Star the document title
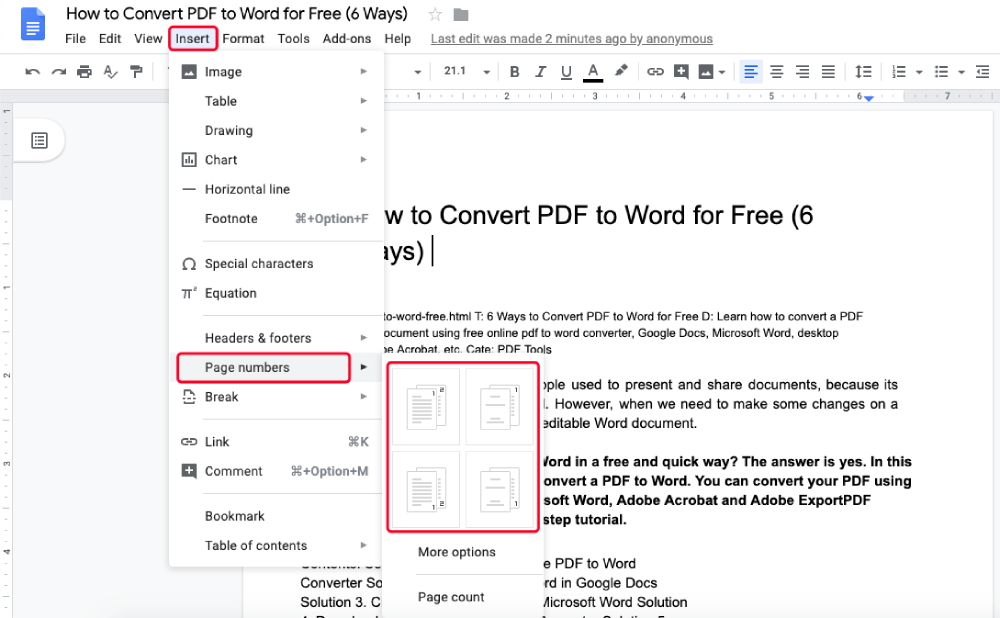Screen dimensions: 1000x618 [x=435, y=14]
